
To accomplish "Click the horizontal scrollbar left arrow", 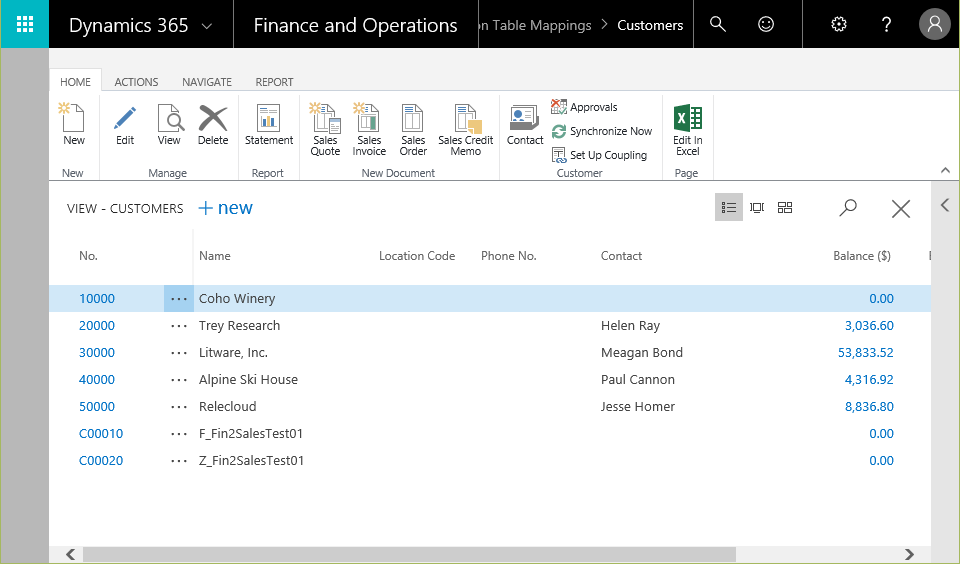I will [x=71, y=554].
